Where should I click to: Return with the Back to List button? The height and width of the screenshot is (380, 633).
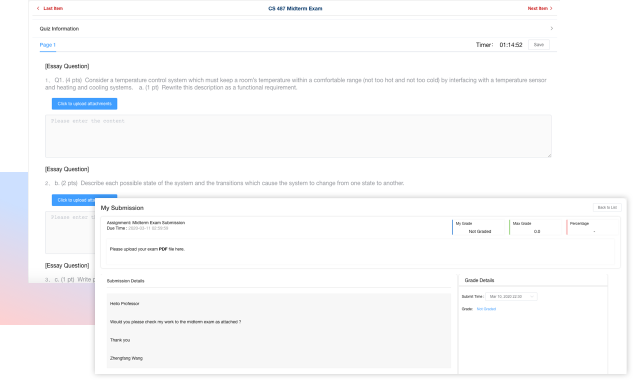607,208
